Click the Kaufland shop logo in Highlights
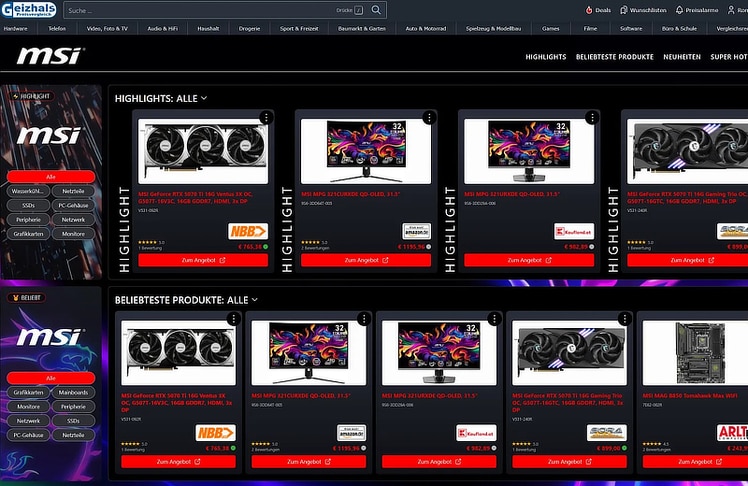This screenshot has height=486, width=748. [x=574, y=231]
